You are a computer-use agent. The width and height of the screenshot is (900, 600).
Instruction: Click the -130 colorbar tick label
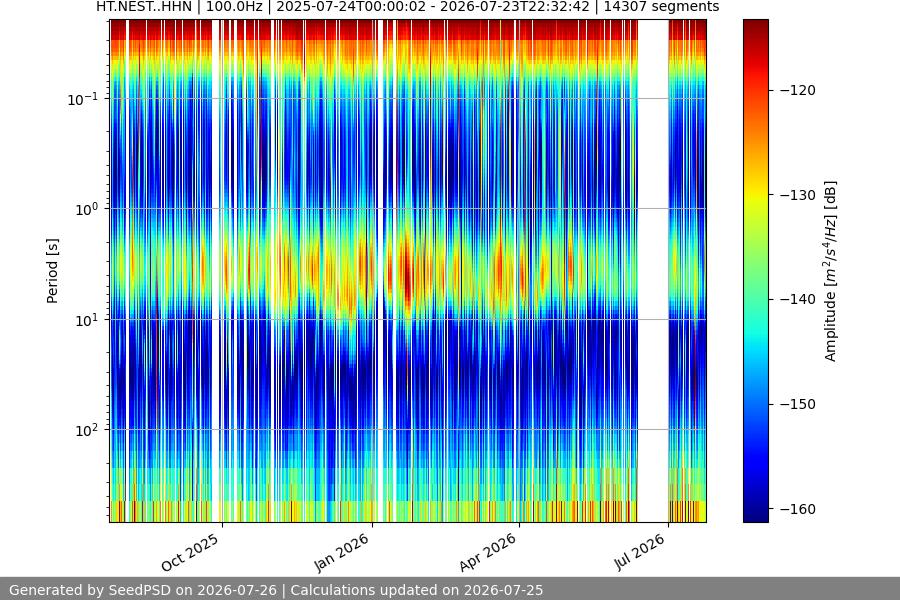[x=798, y=195]
